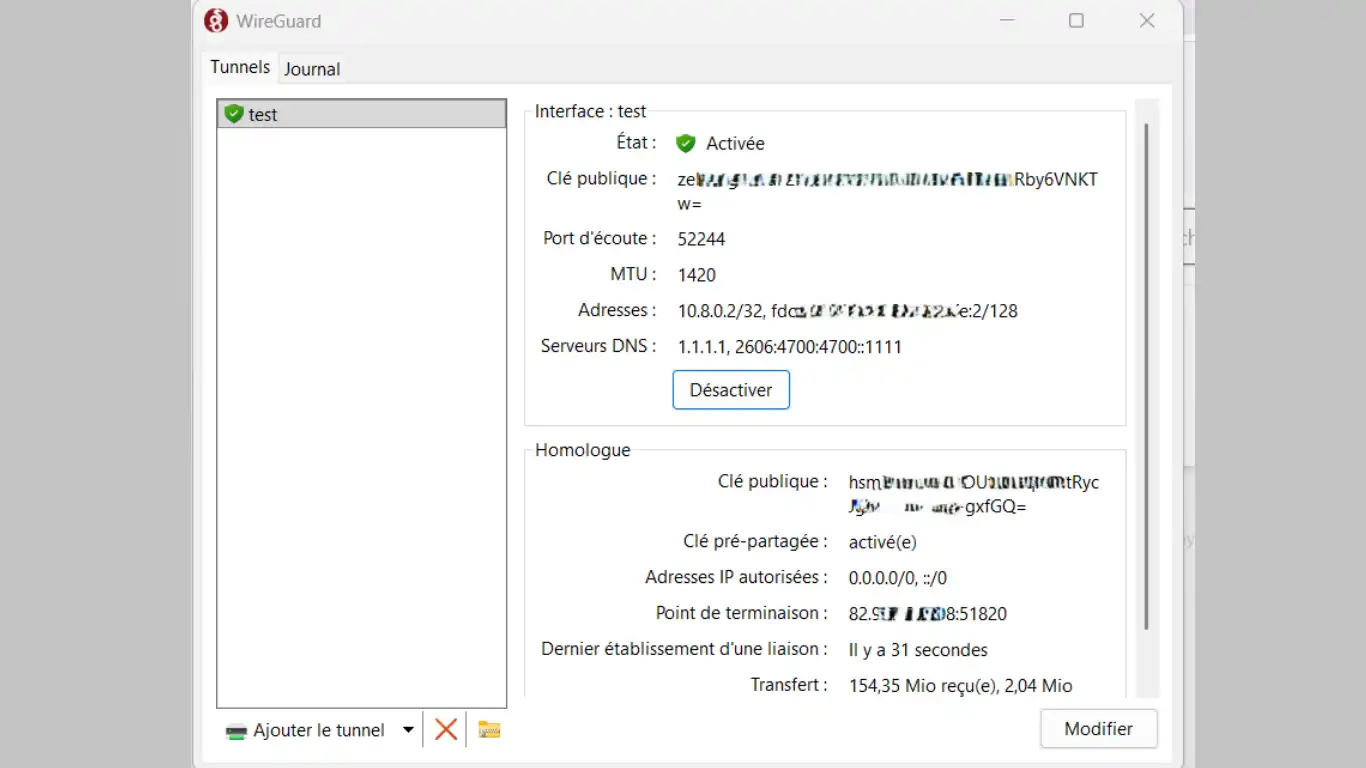Export tunnels using the zip folder icon
Viewport: 1366px width, 768px height.
point(489,730)
